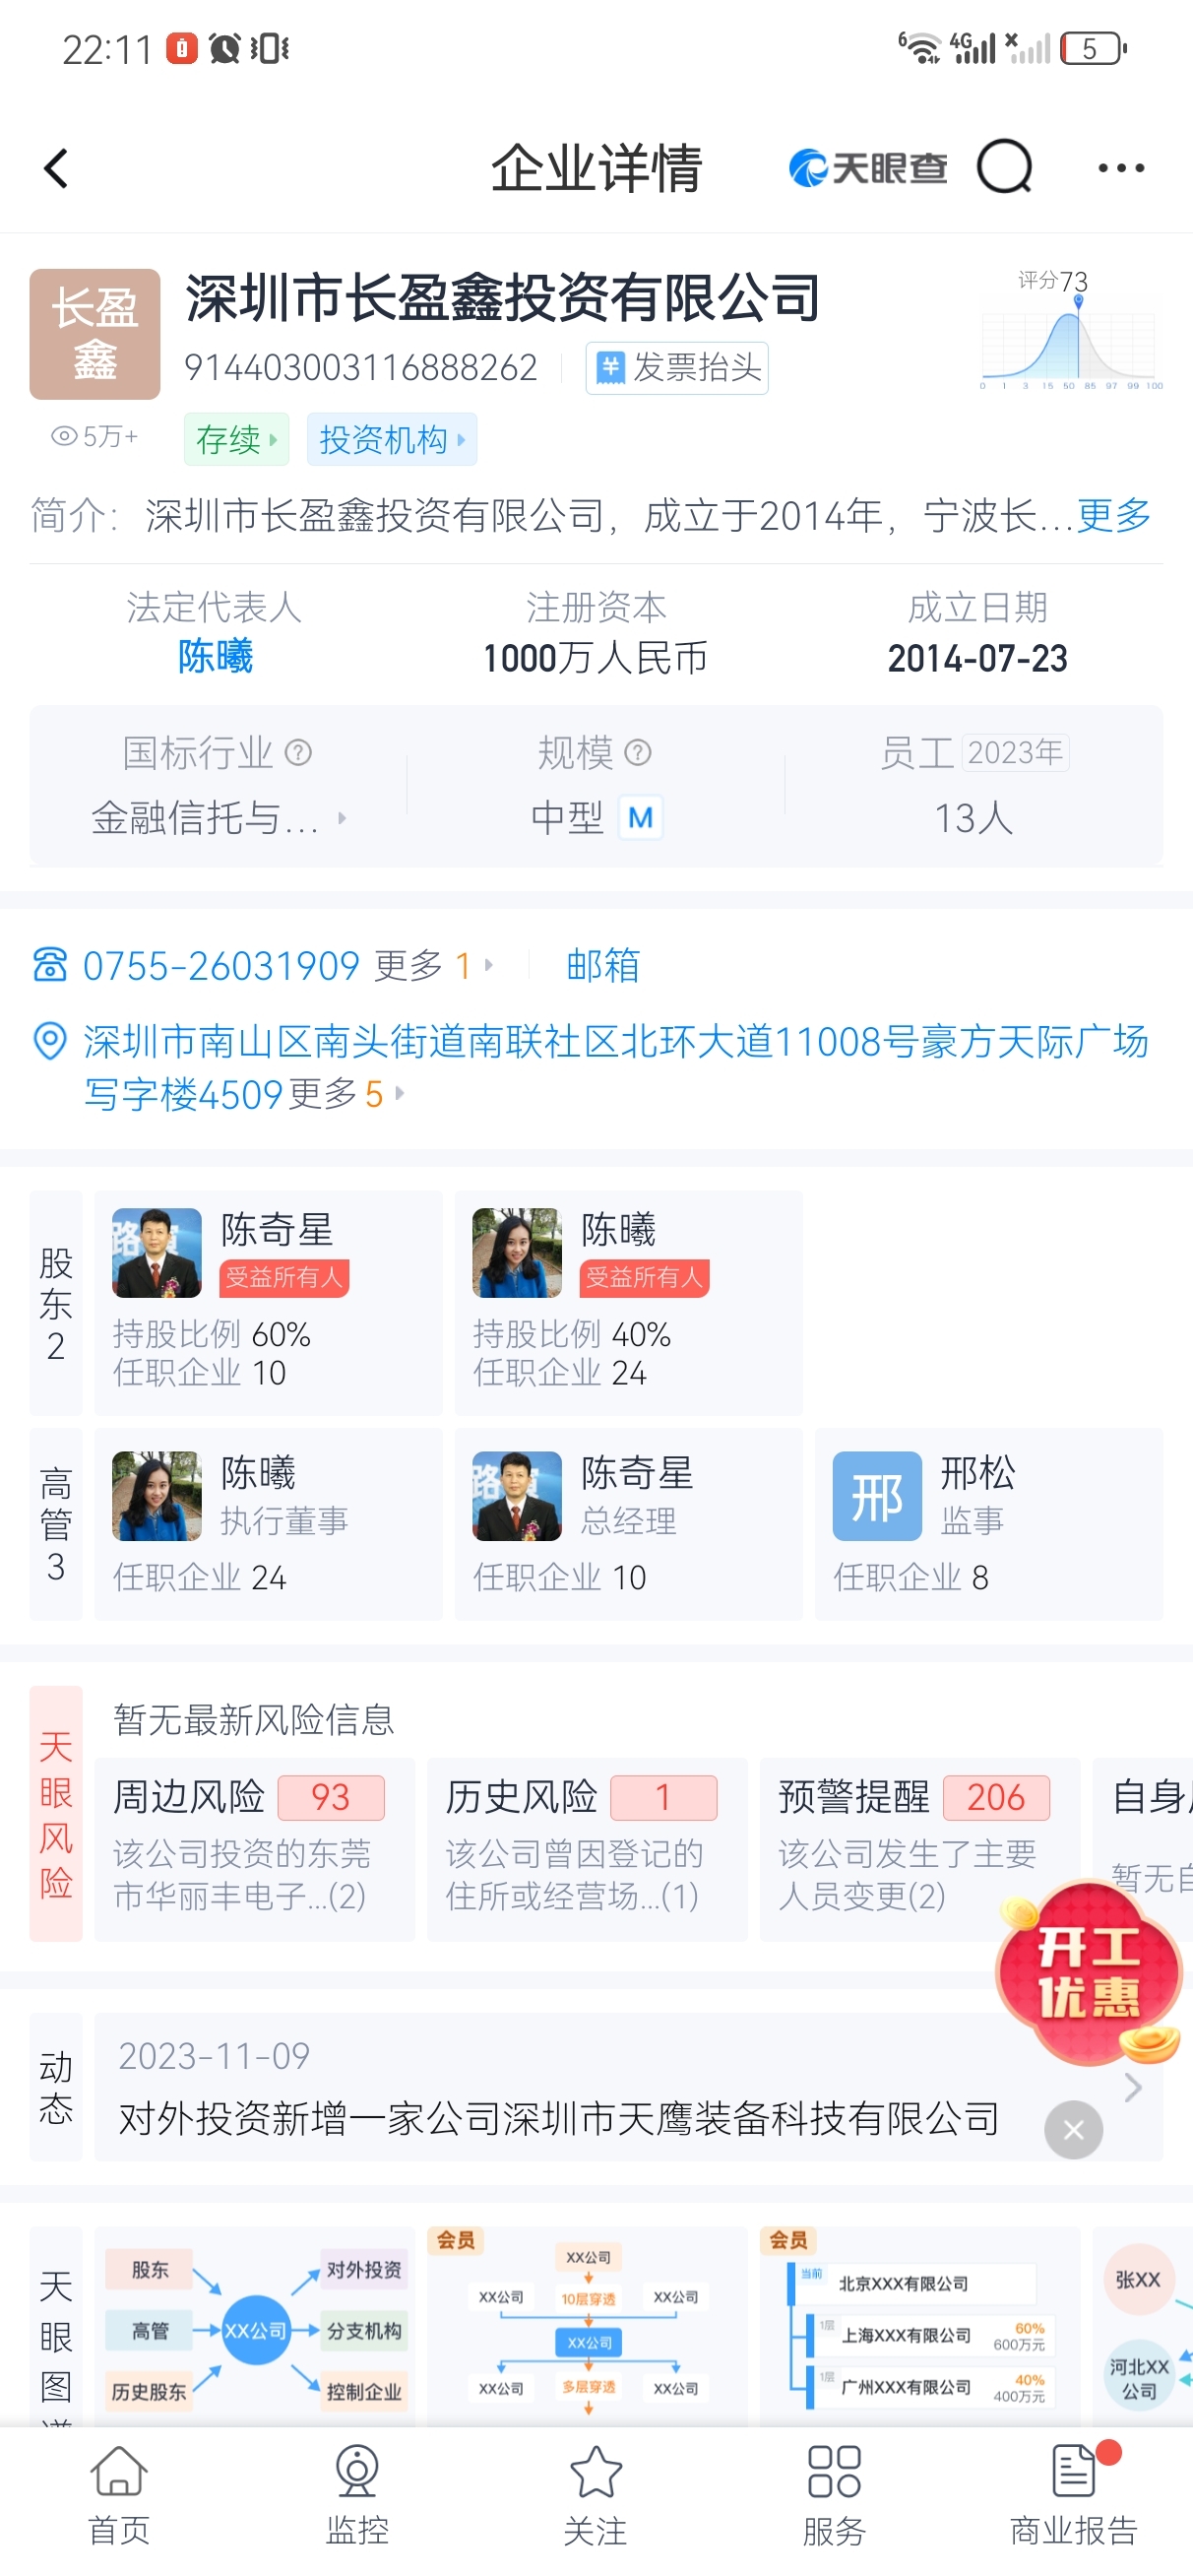Open 发票抬头 invoice title button
1193x2576 pixels.
pyautogui.click(x=677, y=368)
